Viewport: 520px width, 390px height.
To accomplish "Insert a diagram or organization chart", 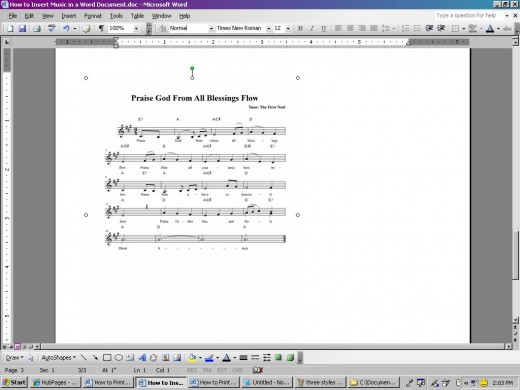I will (x=154, y=358).
